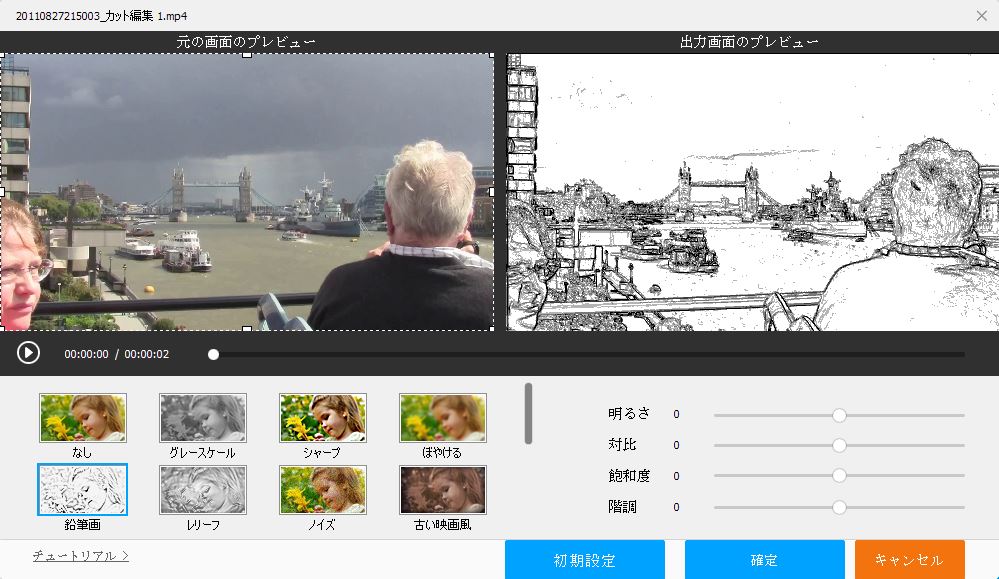Click the 階調 gradation slider handle
The image size is (999, 579).
click(x=839, y=507)
